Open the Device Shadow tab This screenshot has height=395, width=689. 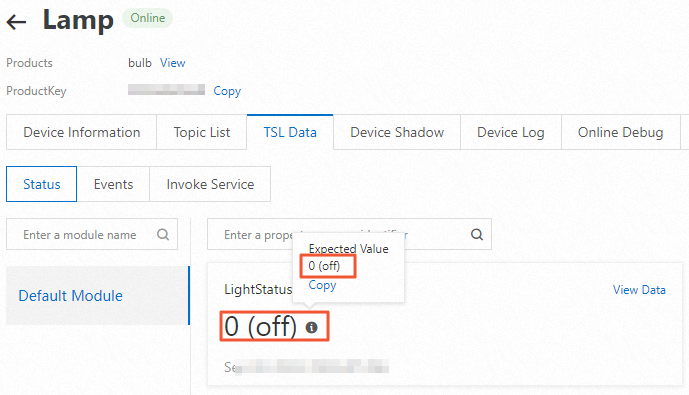pyautogui.click(x=397, y=132)
